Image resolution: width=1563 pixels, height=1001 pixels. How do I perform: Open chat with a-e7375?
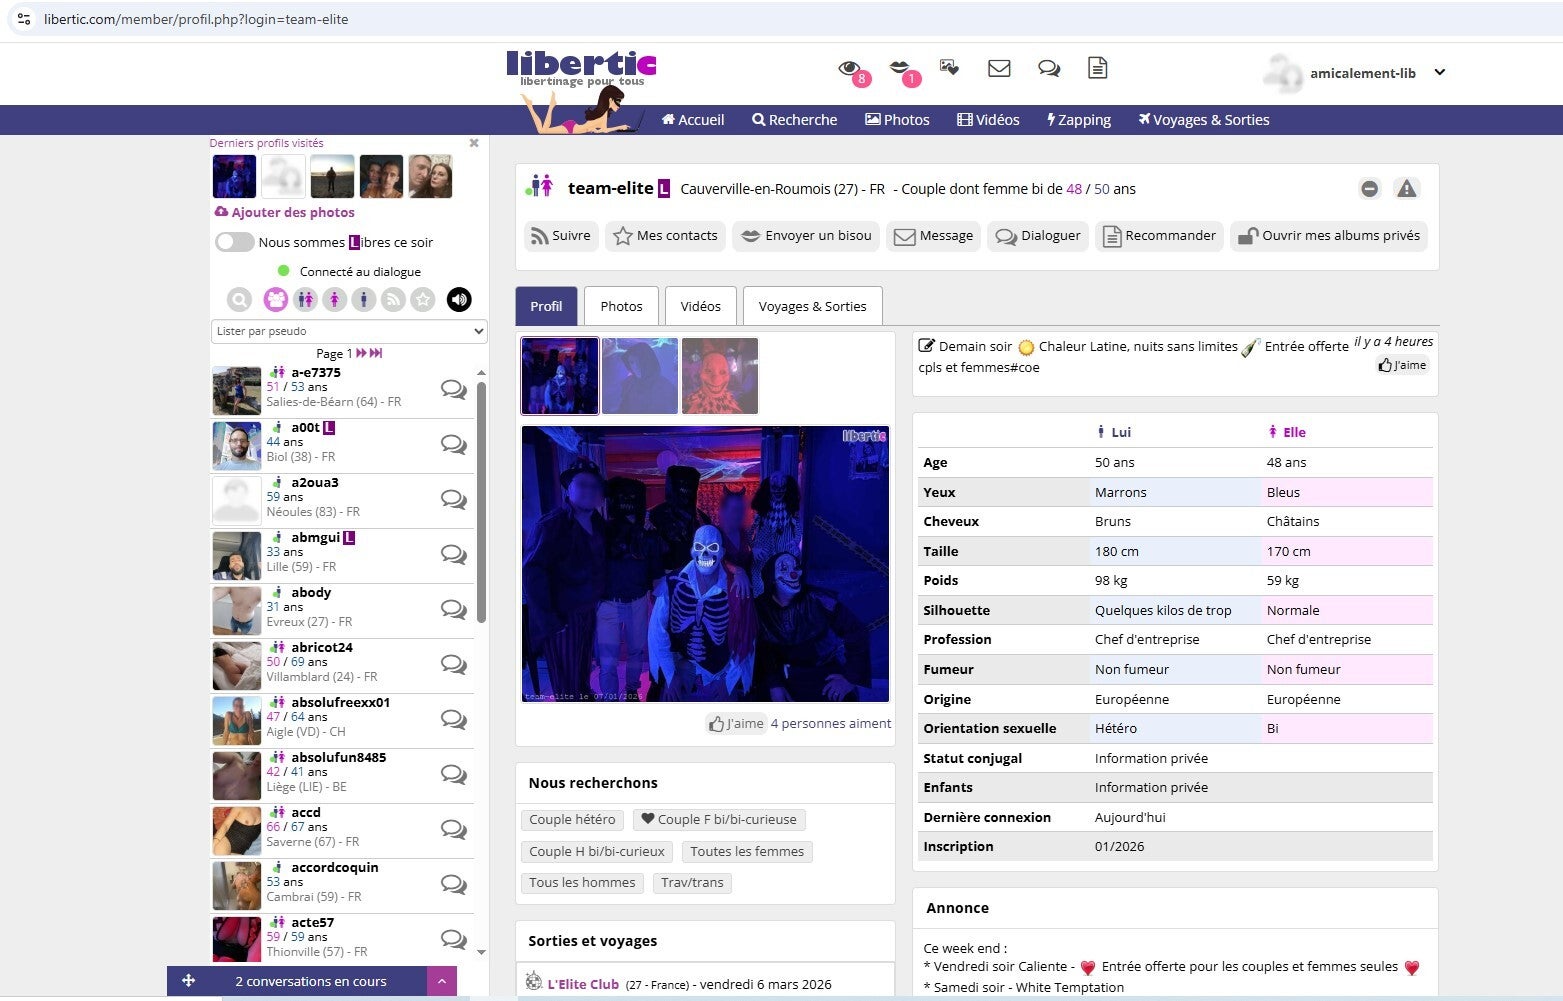[x=454, y=389]
